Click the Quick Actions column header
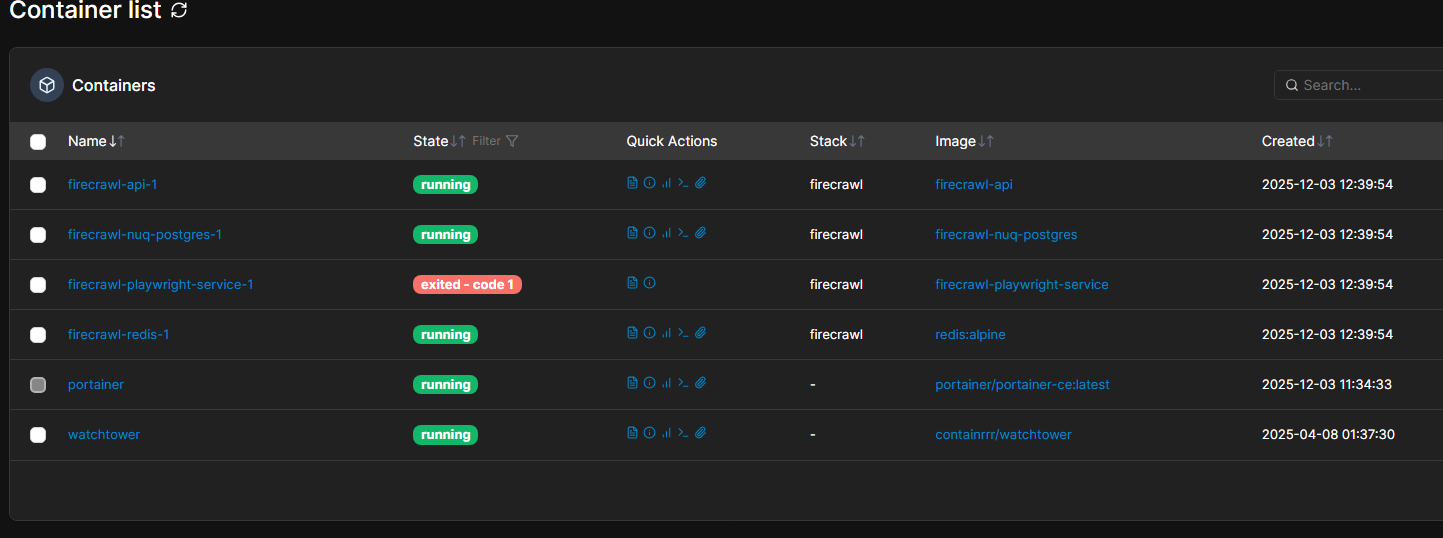This screenshot has height=538, width=1443. (672, 141)
